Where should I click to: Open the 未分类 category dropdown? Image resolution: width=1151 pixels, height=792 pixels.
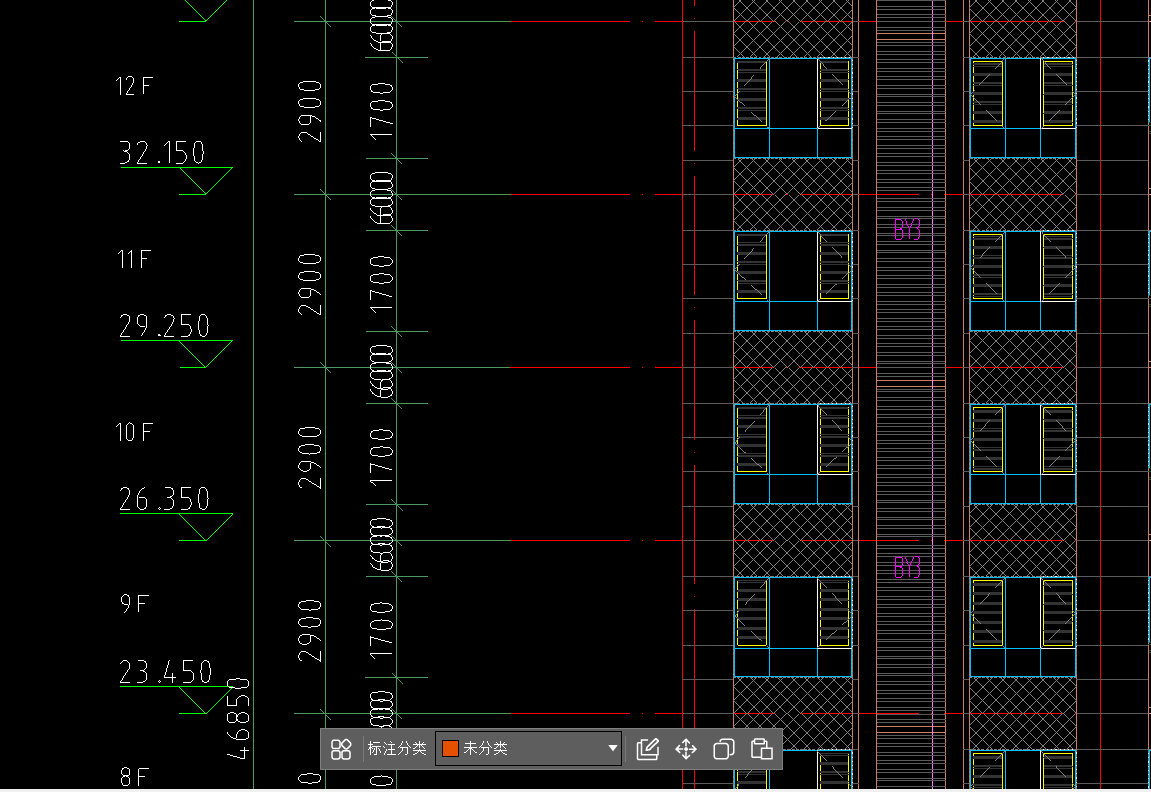529,749
